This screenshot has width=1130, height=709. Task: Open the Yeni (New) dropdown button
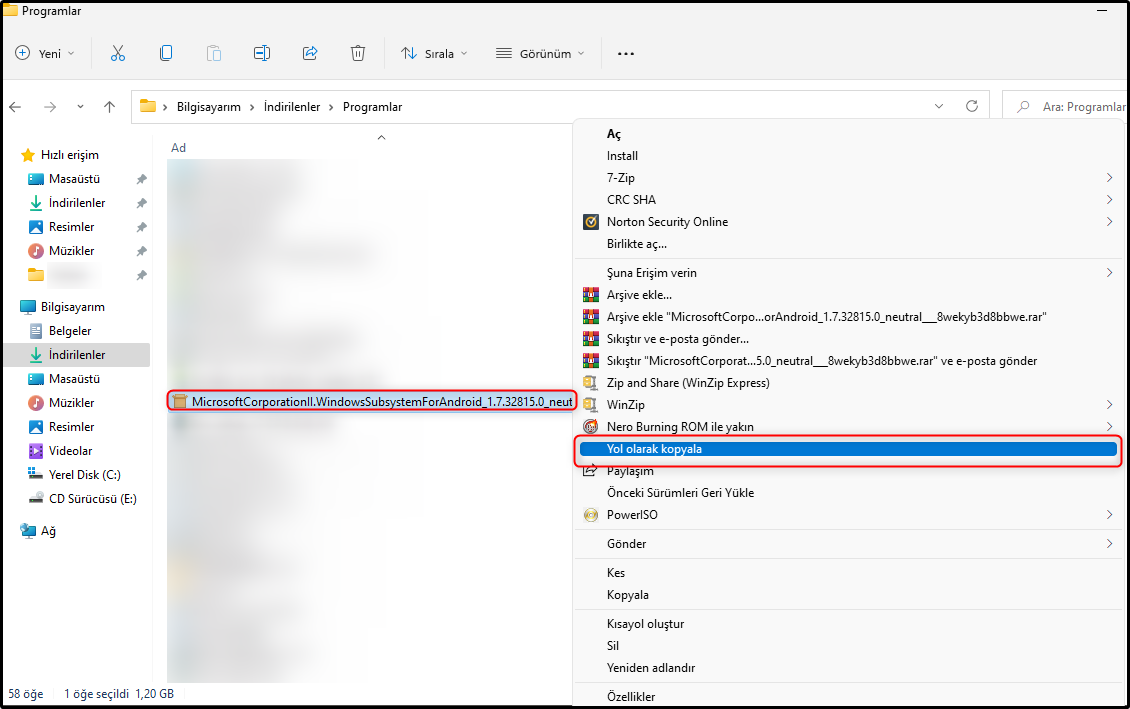pos(45,53)
